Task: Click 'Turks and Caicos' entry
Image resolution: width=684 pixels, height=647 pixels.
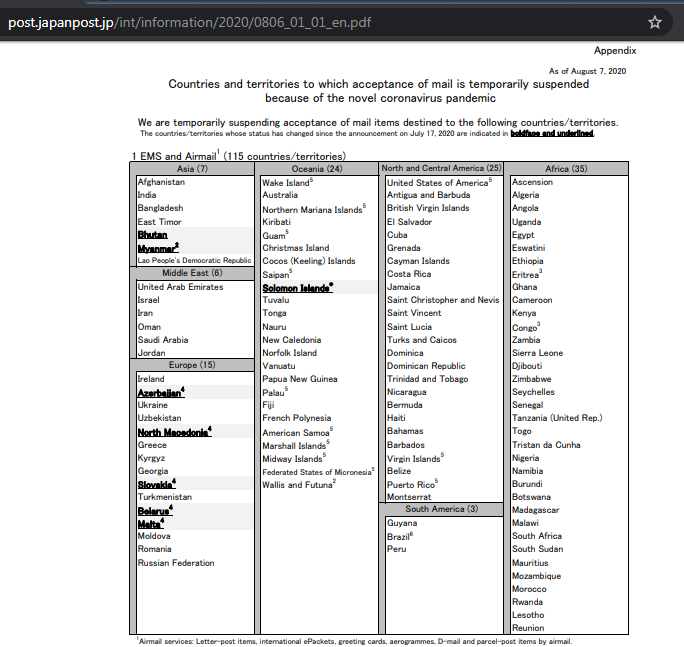Action: pos(421,340)
